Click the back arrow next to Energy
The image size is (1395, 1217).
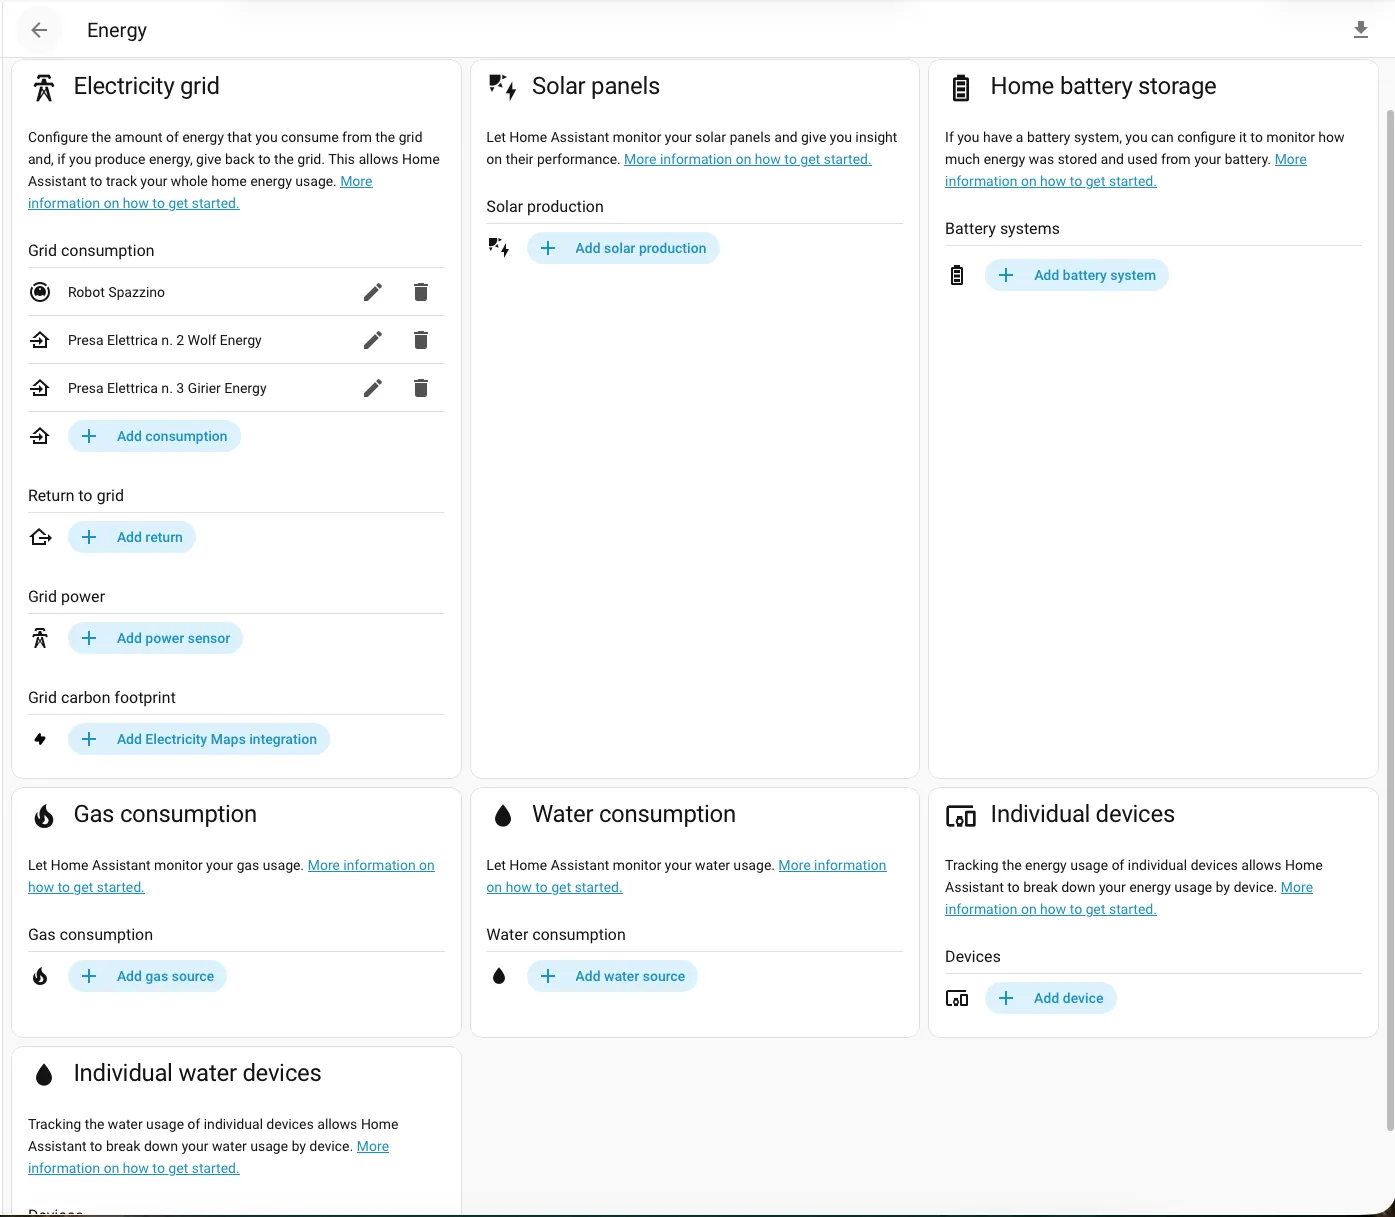coord(39,30)
